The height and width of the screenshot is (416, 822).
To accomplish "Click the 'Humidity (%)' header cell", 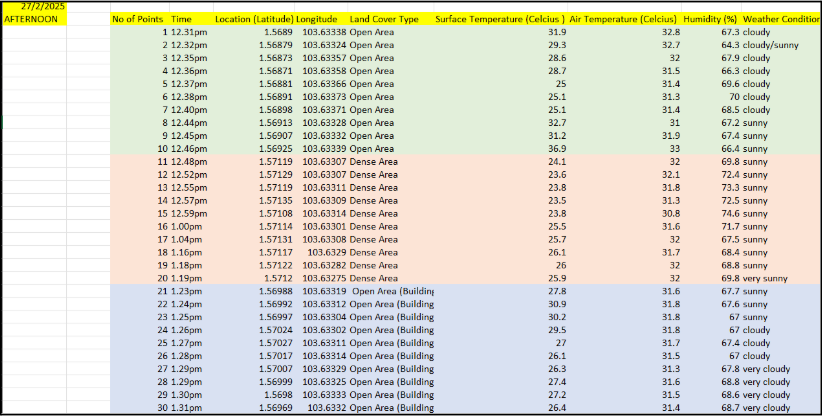I will coord(710,19).
